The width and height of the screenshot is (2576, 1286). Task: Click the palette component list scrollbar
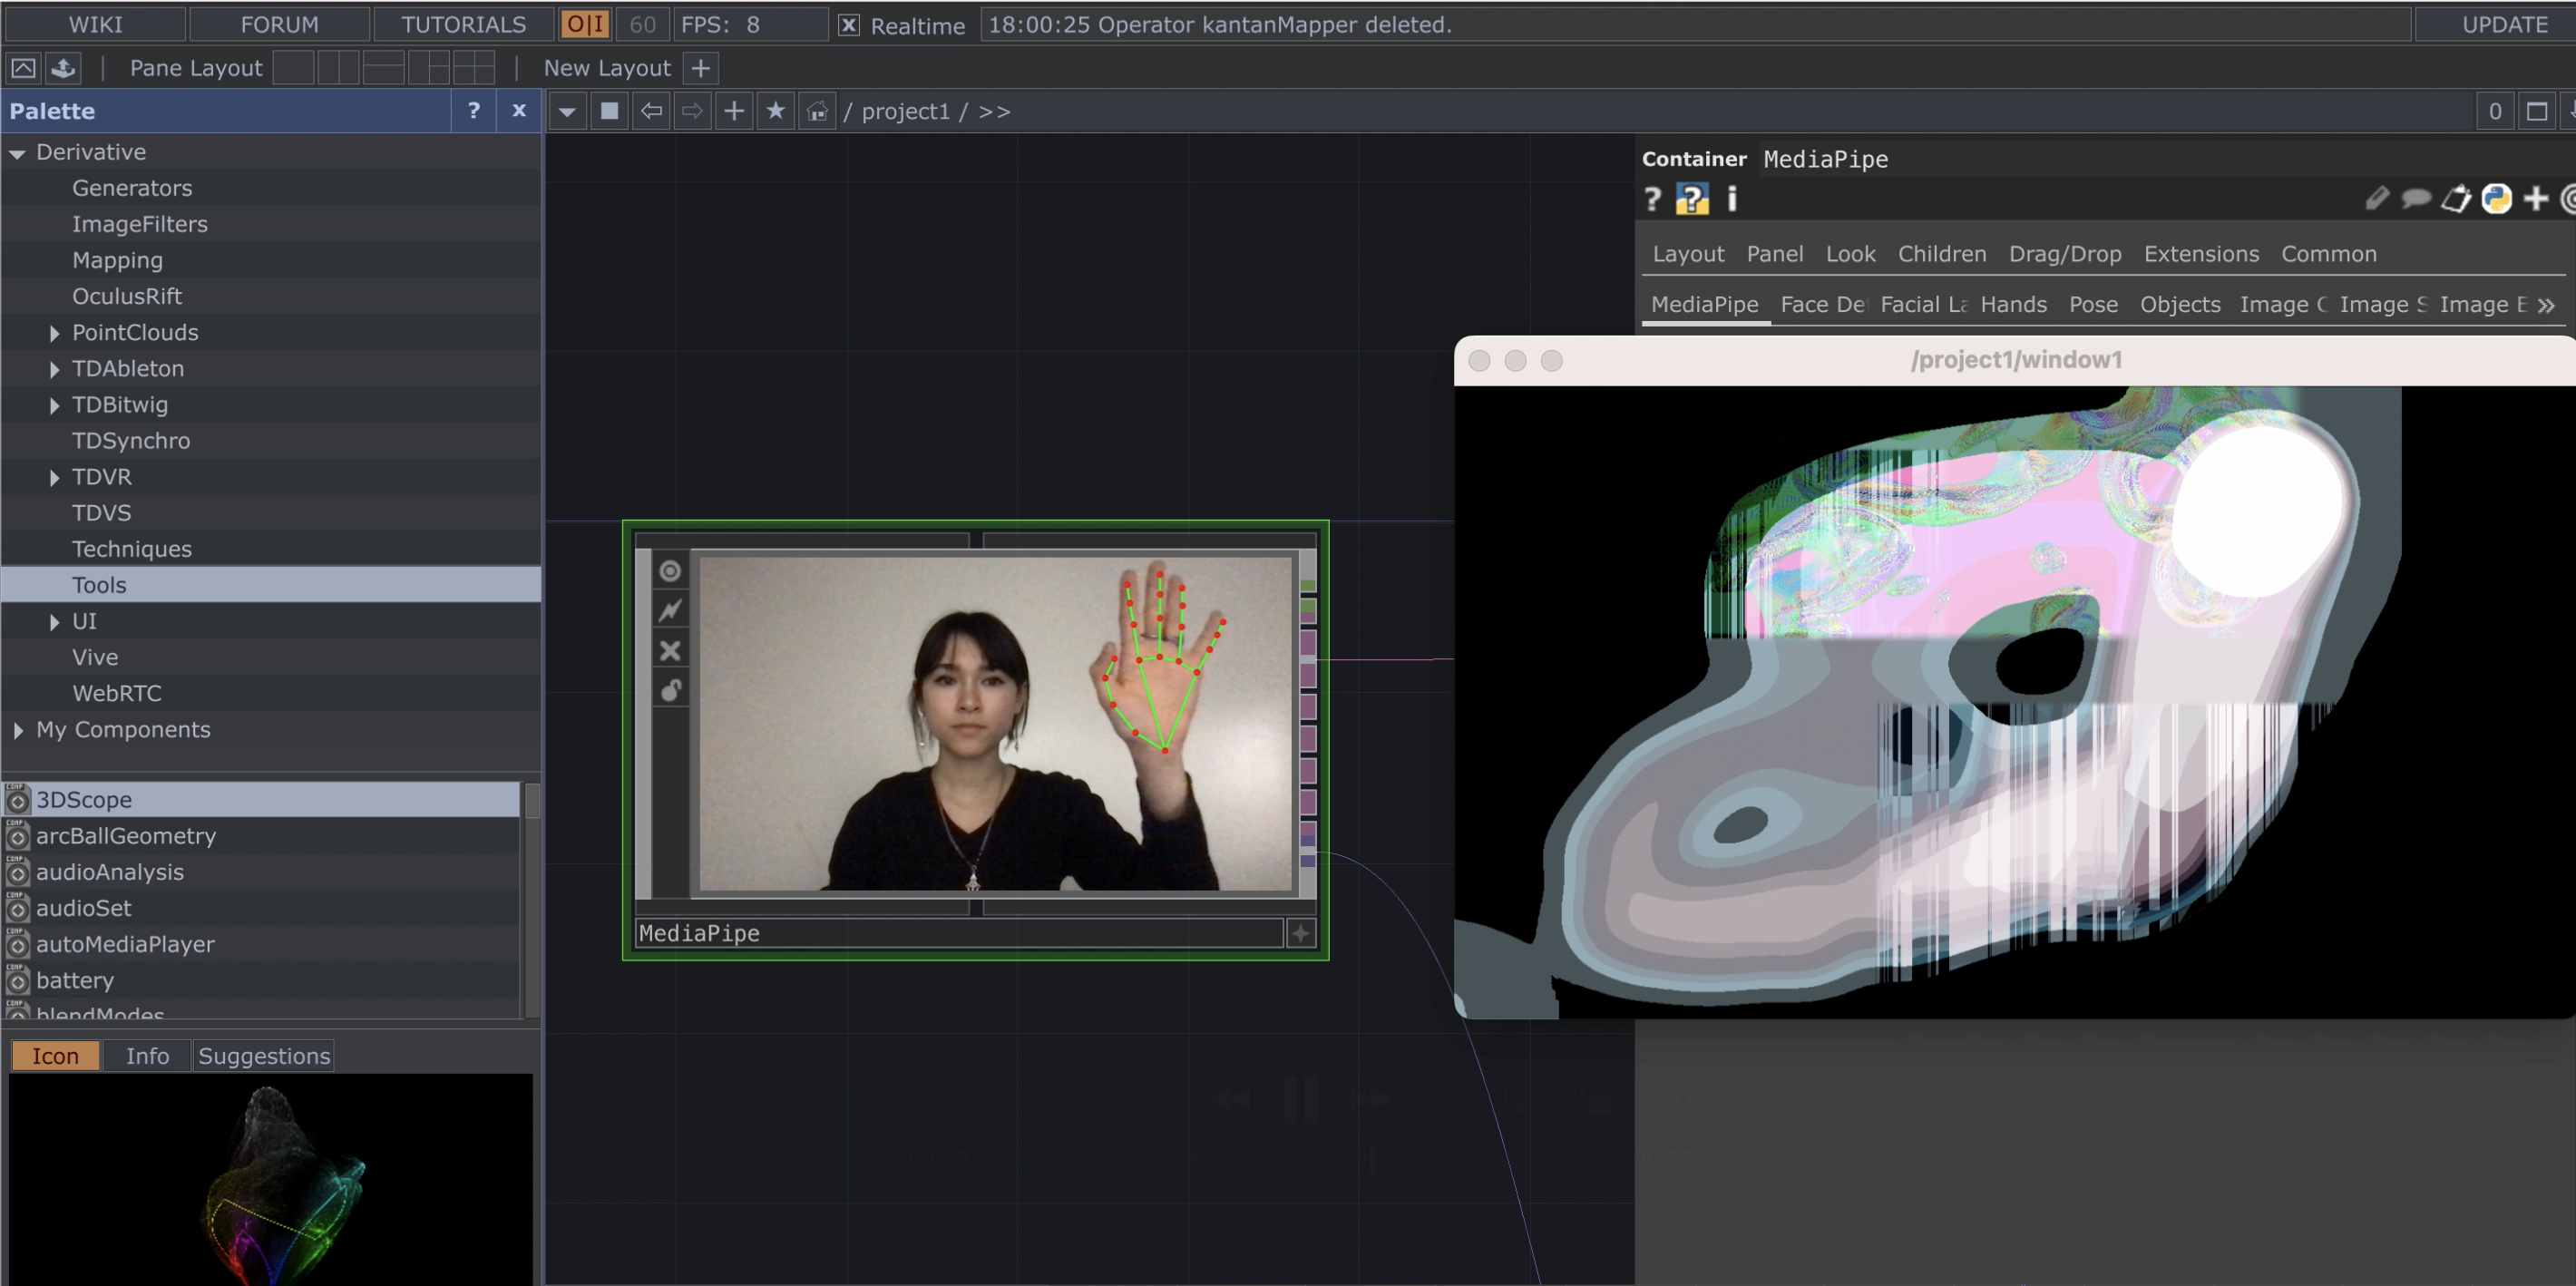532,900
